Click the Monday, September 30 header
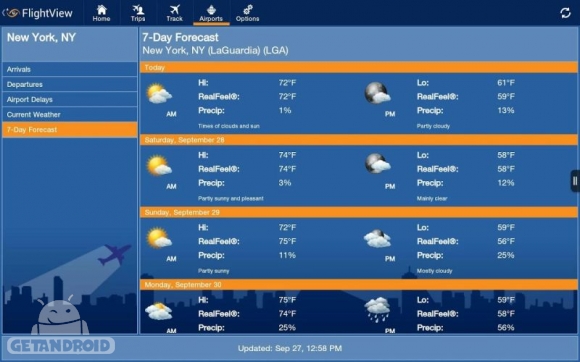This screenshot has width=580, height=362. click(x=359, y=285)
